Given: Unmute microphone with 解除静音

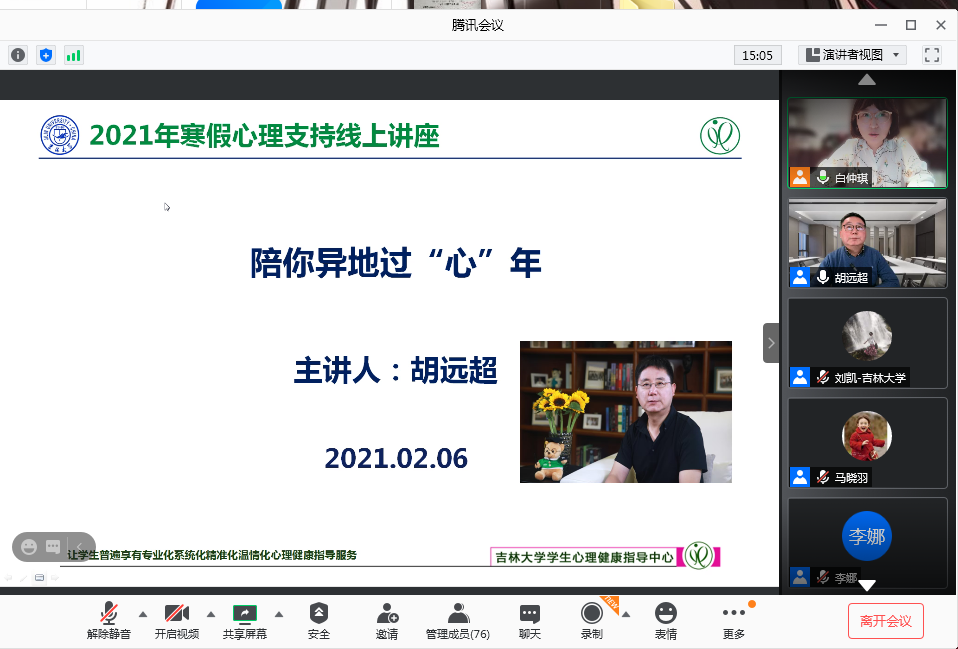Looking at the screenshot, I should tap(108, 621).
